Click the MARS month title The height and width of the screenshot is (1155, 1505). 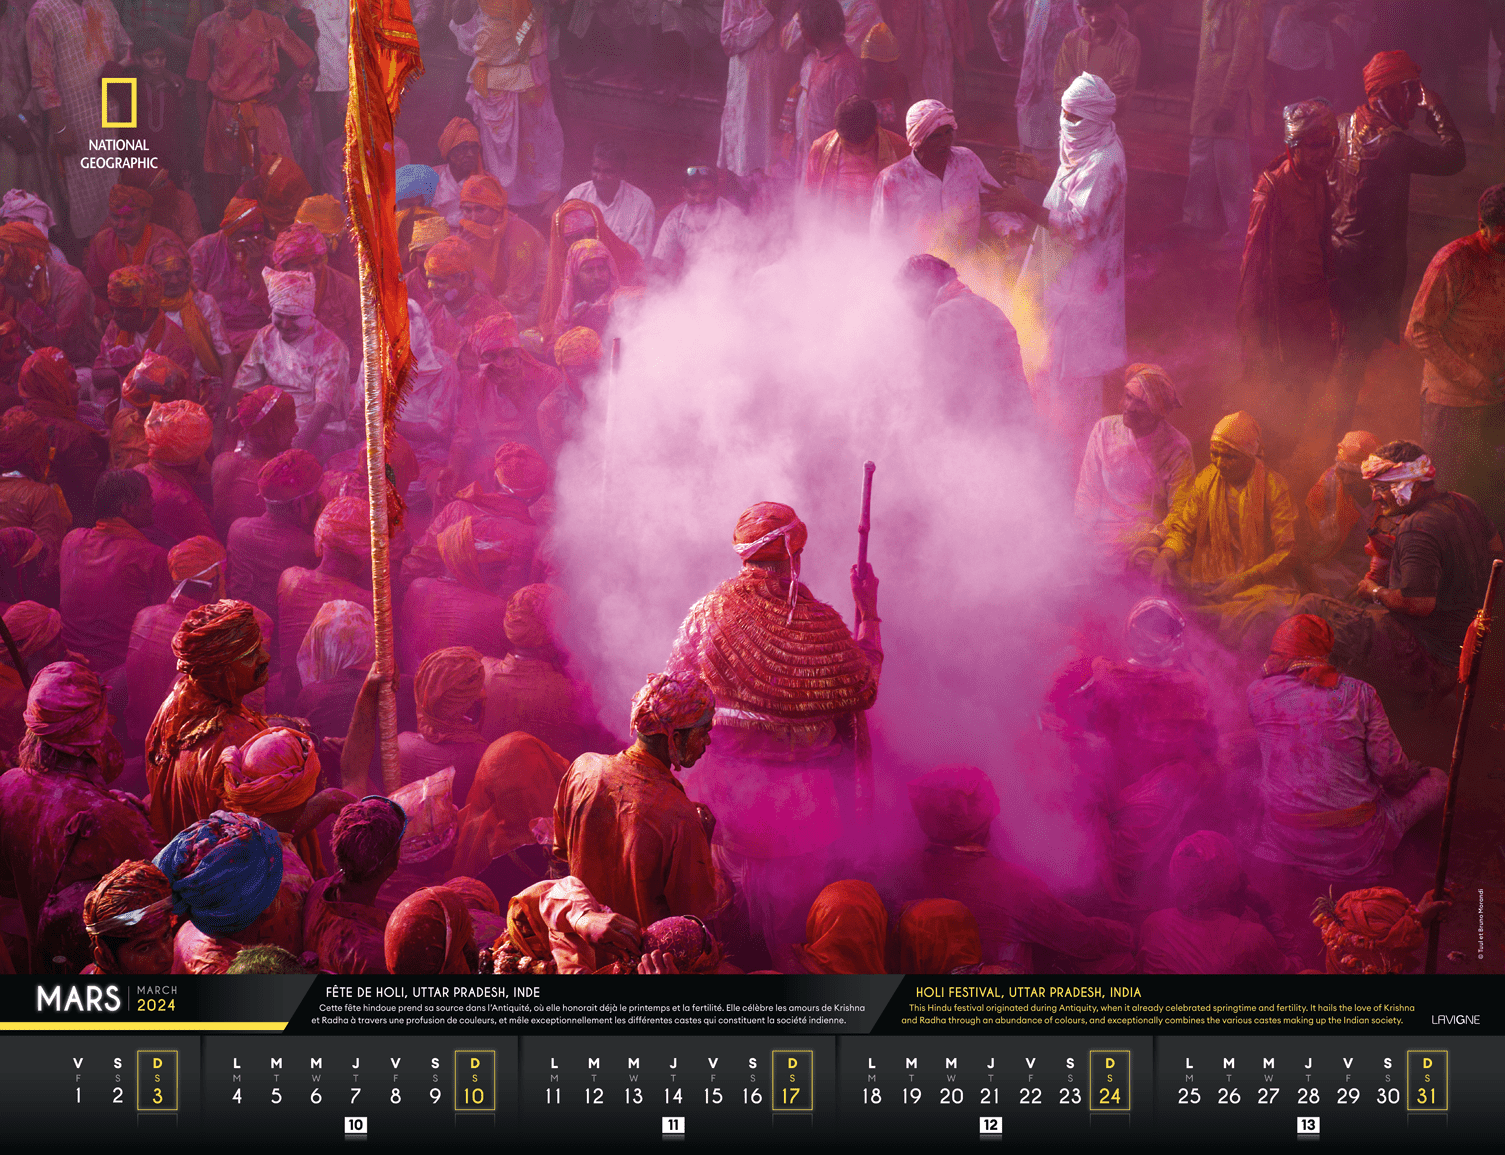78,999
